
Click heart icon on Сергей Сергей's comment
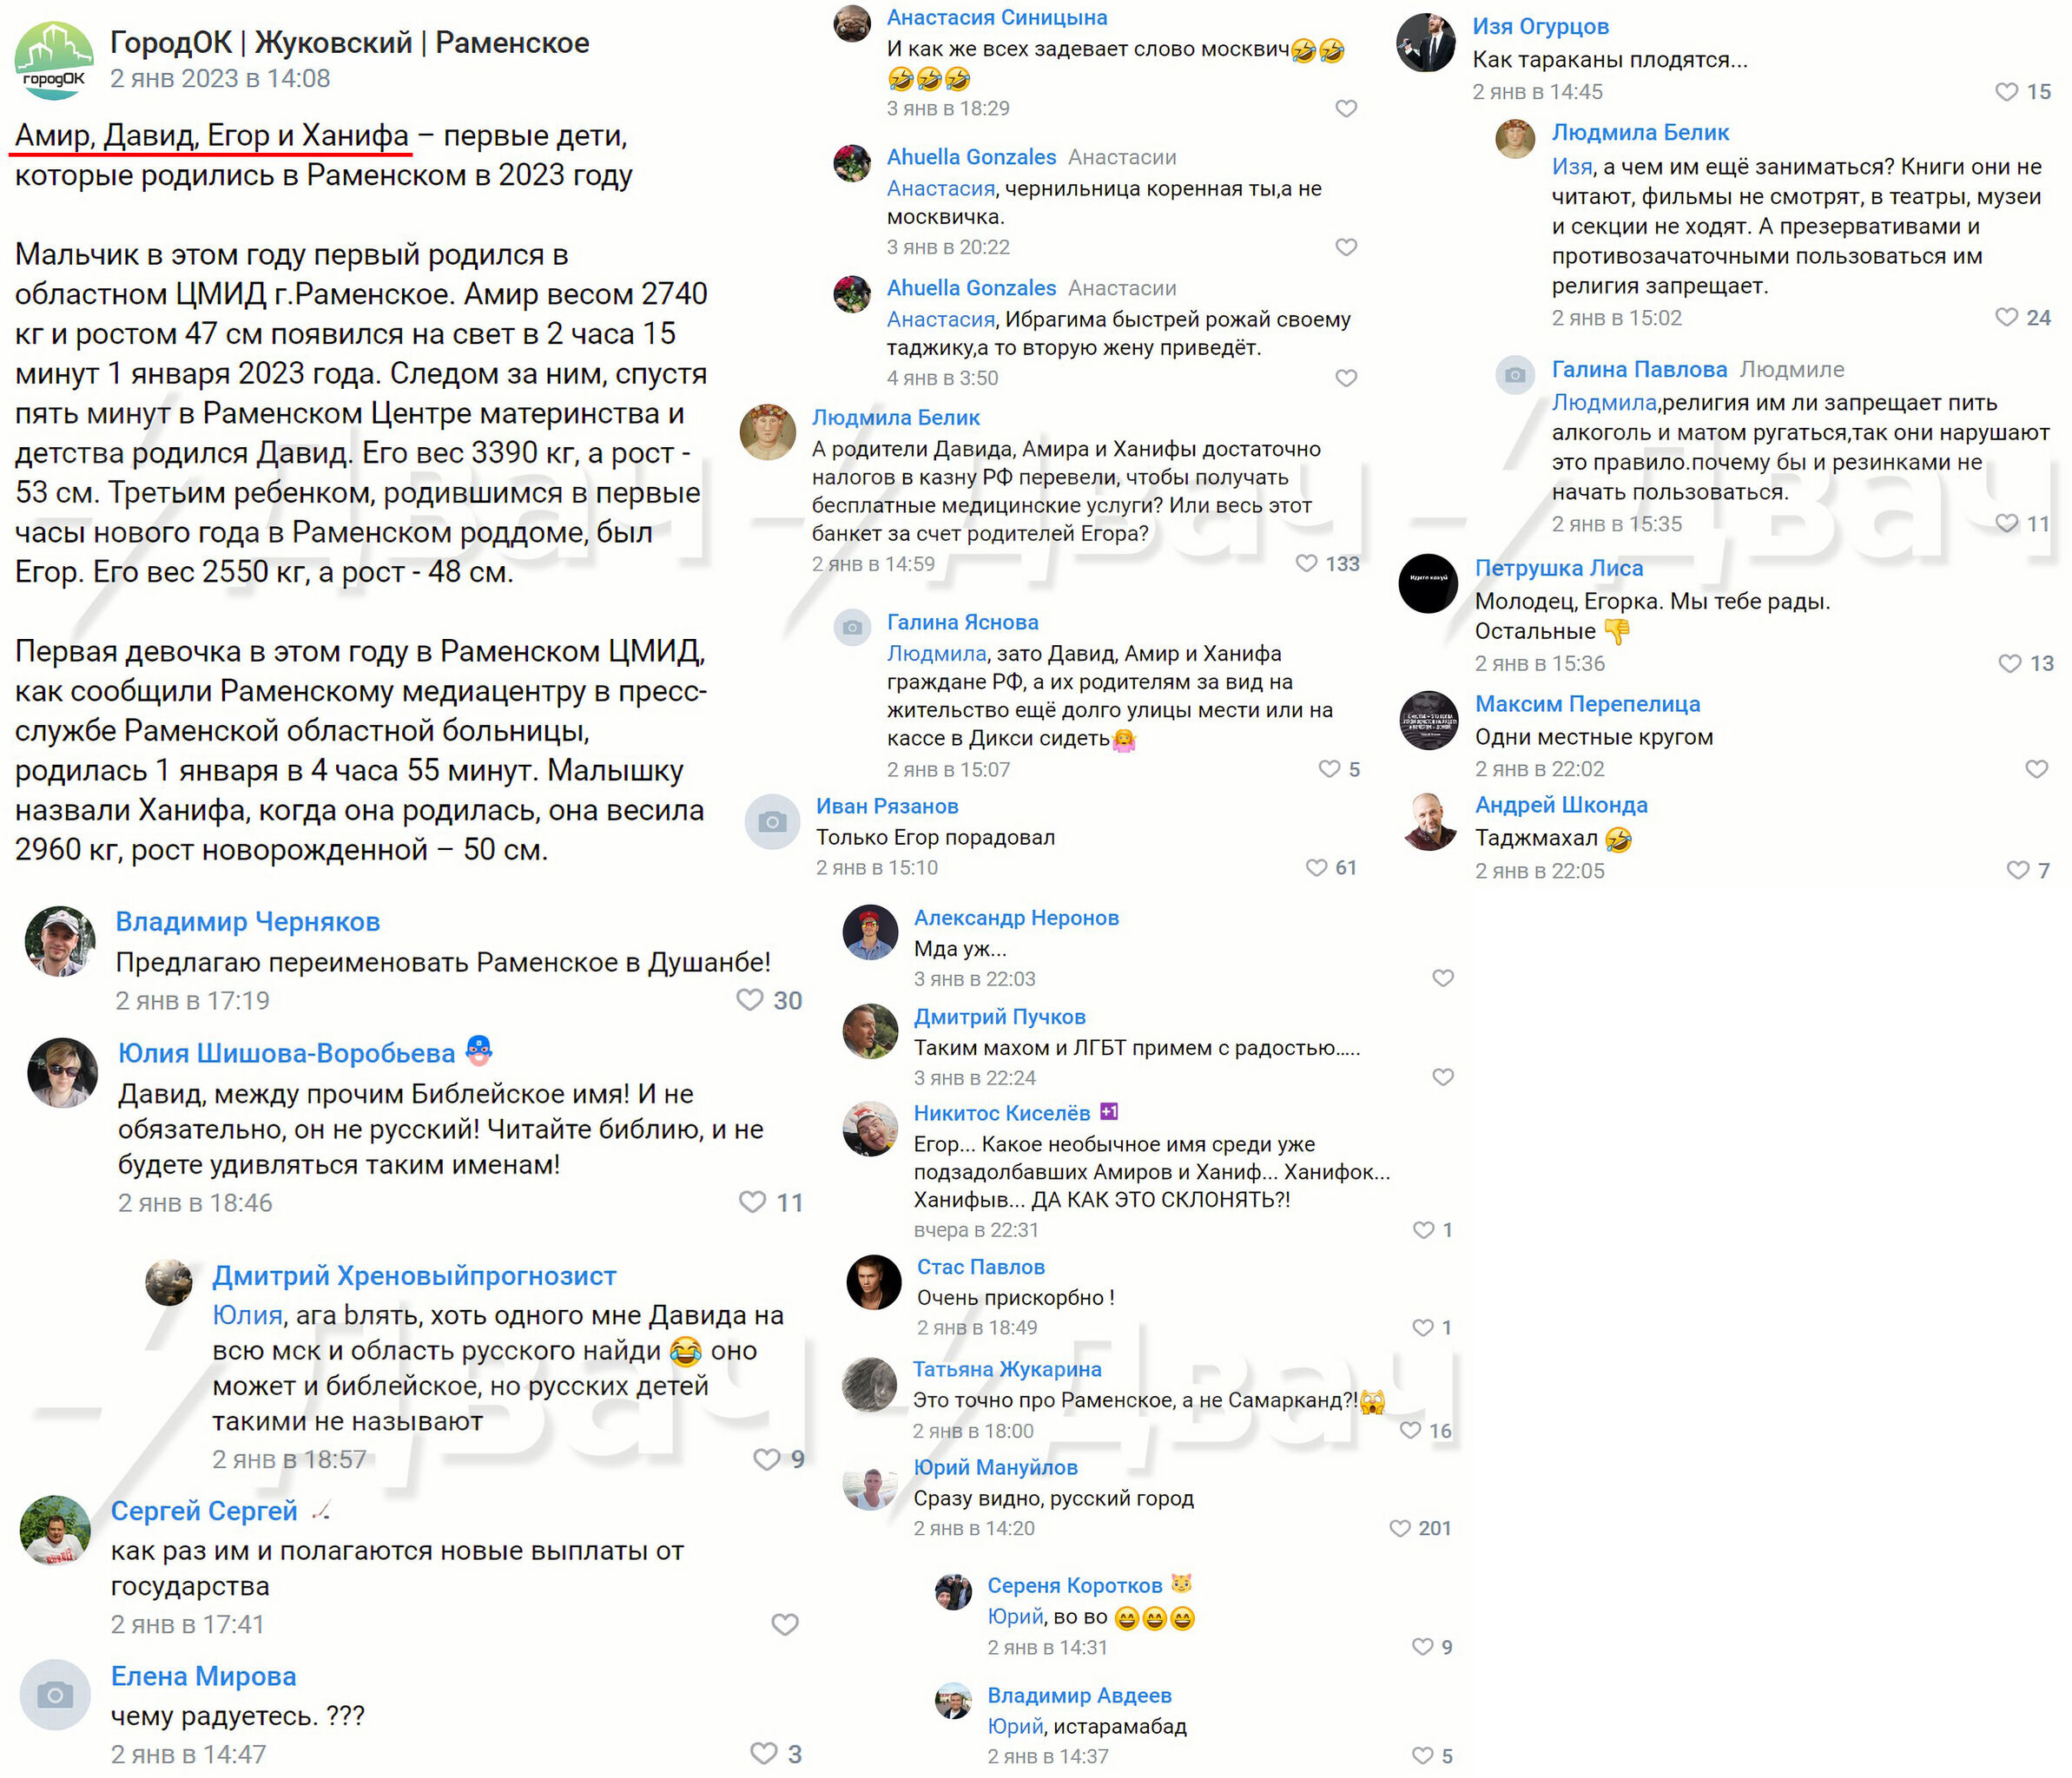click(x=785, y=1624)
